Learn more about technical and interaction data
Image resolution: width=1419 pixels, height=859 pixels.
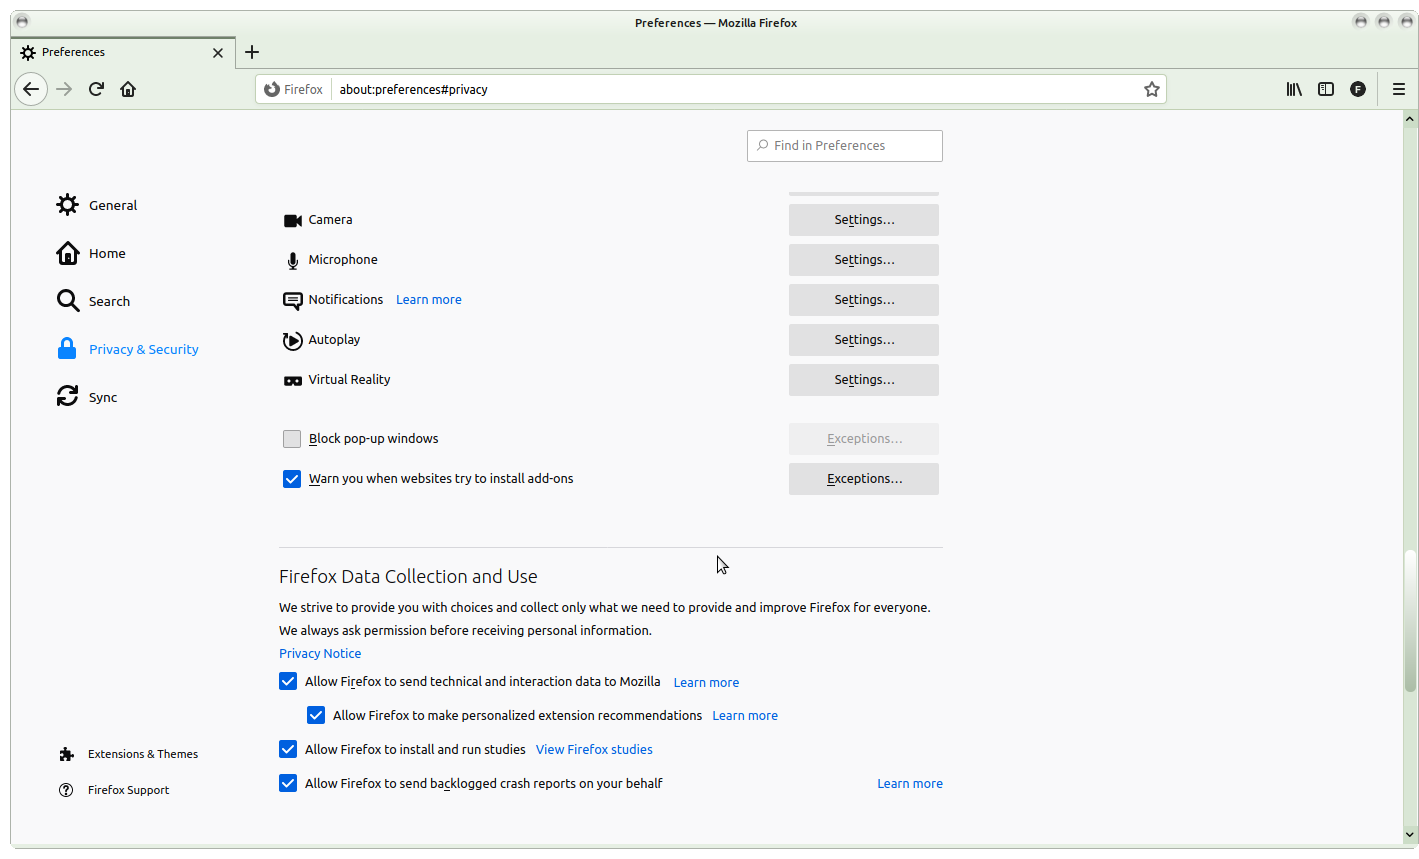[x=706, y=683]
